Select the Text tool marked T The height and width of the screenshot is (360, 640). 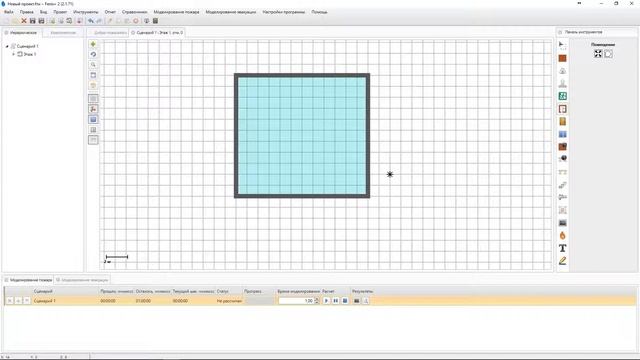(x=562, y=248)
